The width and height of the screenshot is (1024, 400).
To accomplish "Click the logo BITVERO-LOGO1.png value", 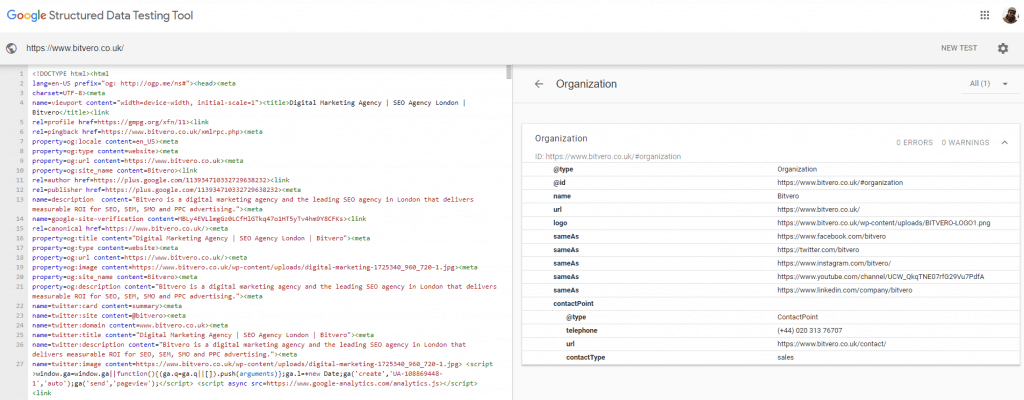I will pyautogui.click(x=884, y=223).
